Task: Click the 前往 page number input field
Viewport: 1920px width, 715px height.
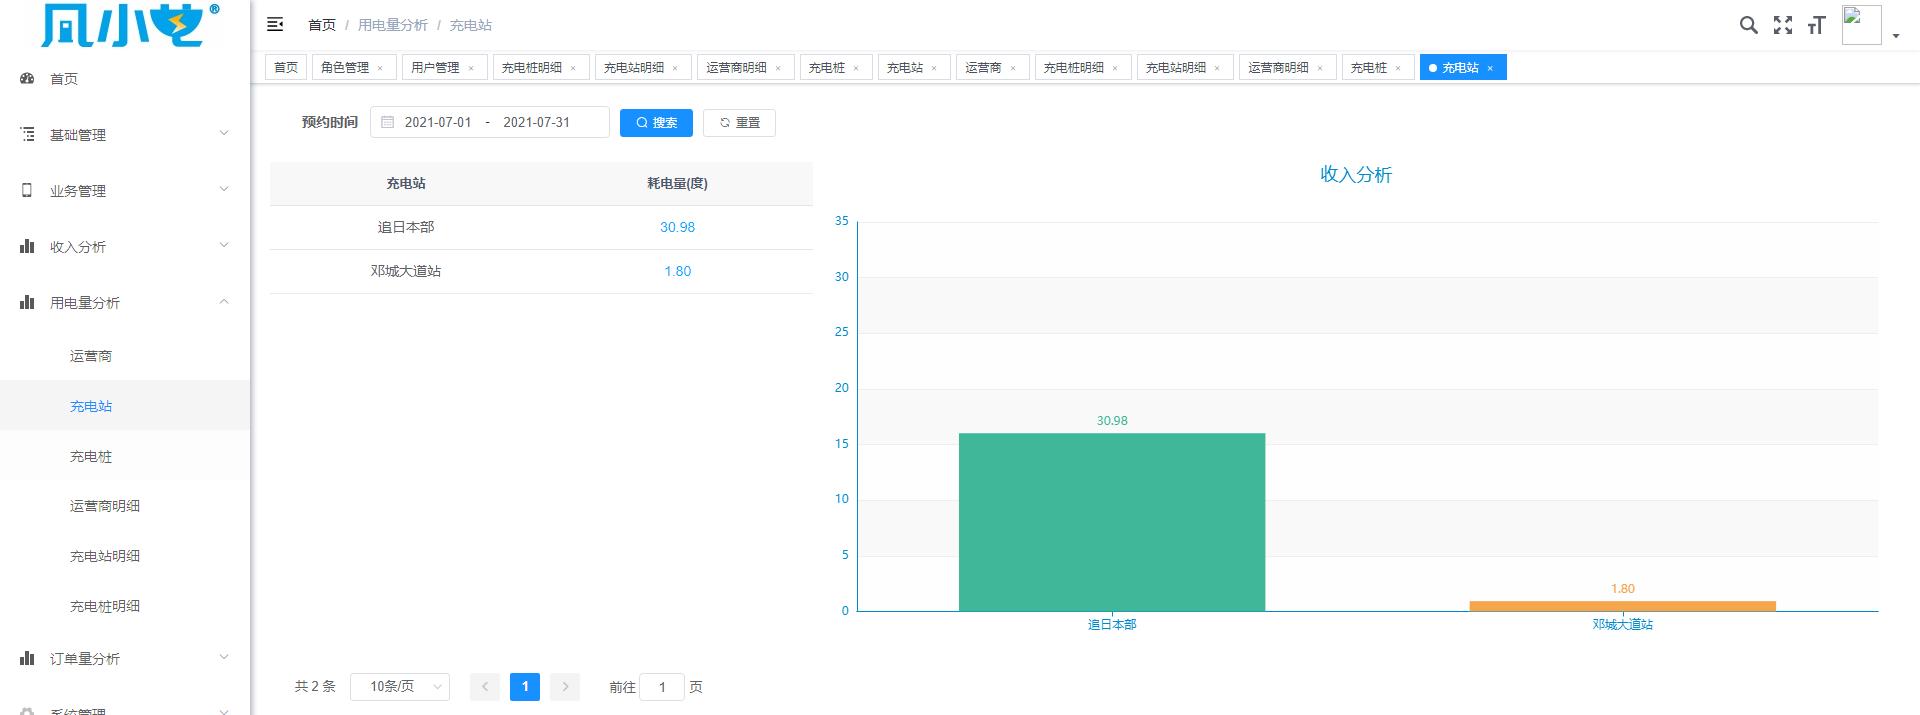Action: pos(661,687)
